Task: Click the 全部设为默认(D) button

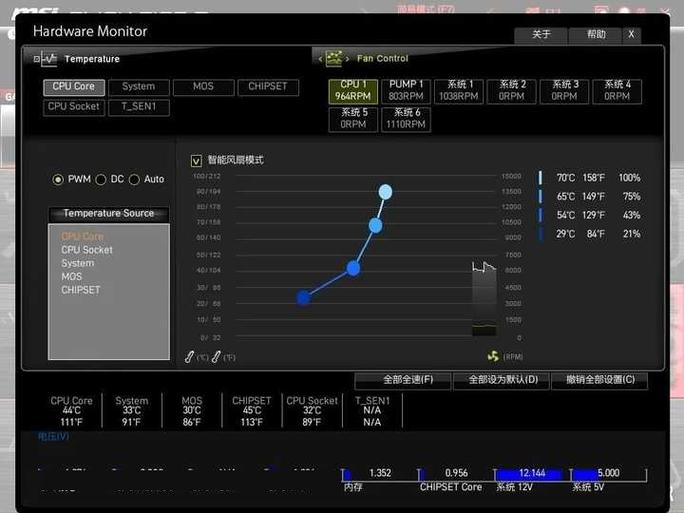Action: [x=502, y=380]
